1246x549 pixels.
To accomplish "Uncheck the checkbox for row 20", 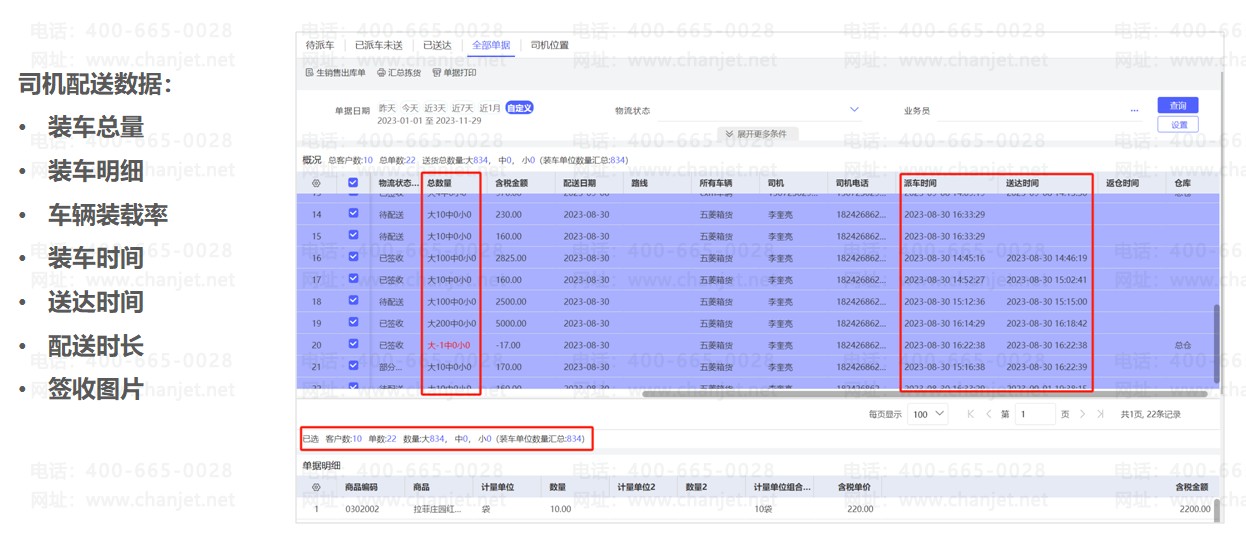I will tap(353, 344).
